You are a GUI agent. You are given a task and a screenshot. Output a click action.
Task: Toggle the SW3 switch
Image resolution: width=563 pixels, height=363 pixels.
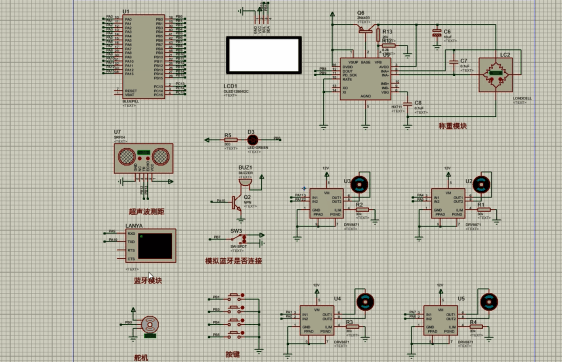pos(238,238)
